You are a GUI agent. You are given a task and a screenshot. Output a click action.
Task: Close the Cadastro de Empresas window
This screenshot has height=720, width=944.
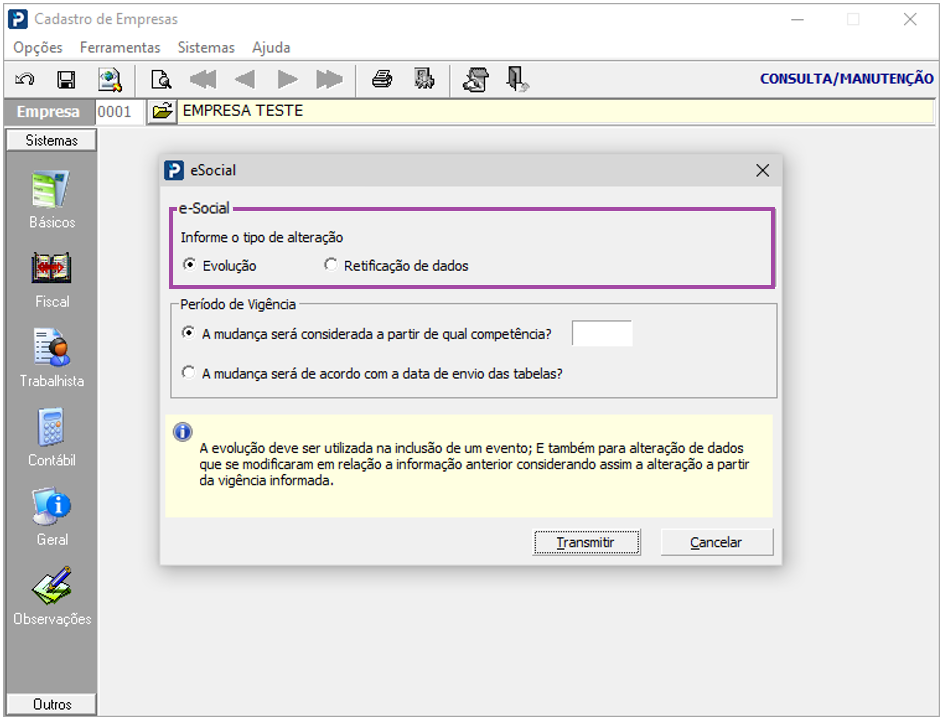click(x=910, y=19)
